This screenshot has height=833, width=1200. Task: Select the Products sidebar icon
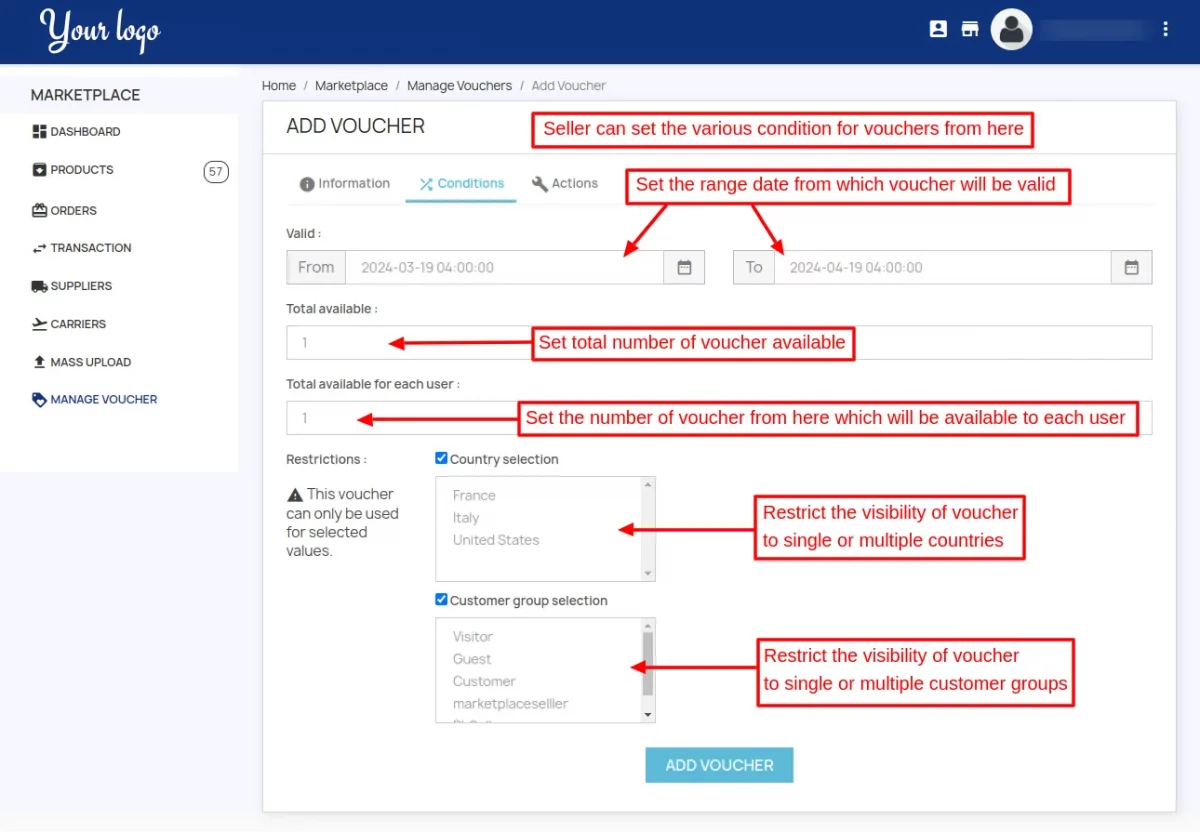pyautogui.click(x=80, y=169)
